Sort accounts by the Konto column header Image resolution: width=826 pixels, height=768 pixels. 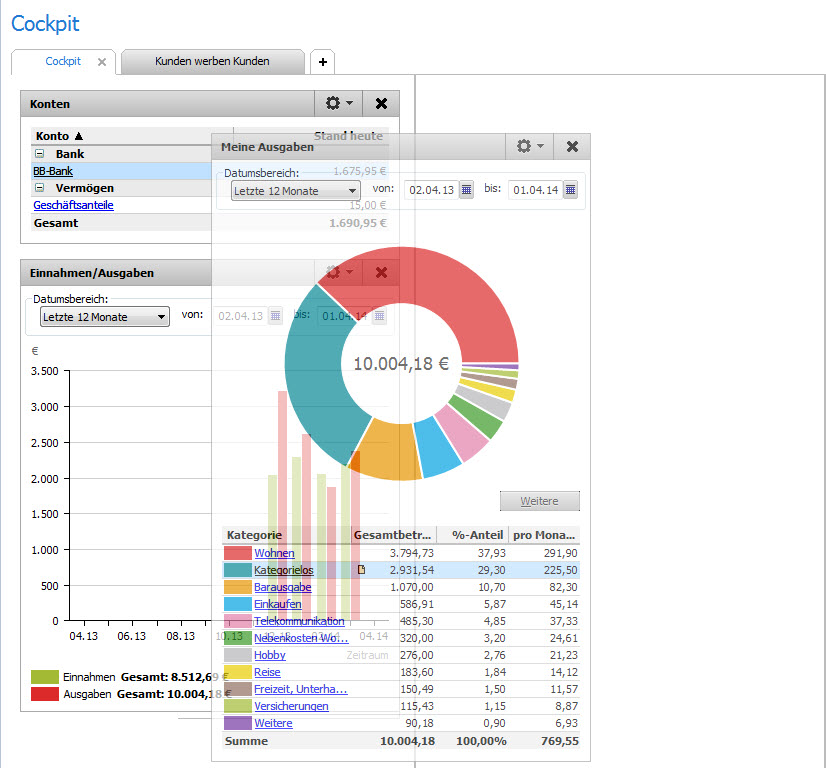tap(60, 136)
